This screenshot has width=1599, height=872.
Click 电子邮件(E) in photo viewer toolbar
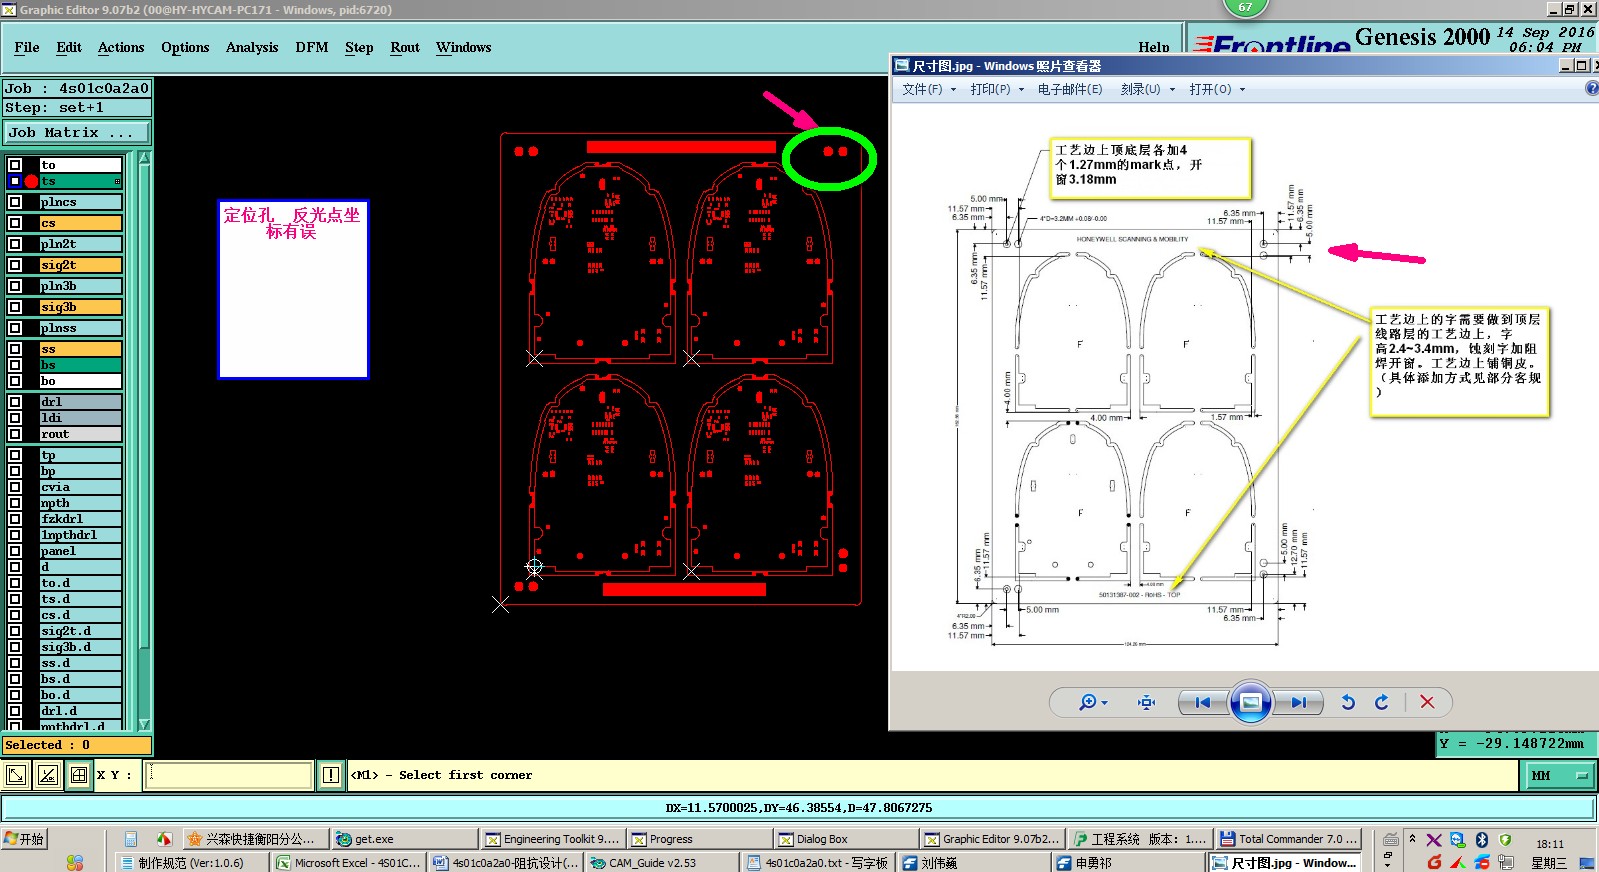(1069, 89)
